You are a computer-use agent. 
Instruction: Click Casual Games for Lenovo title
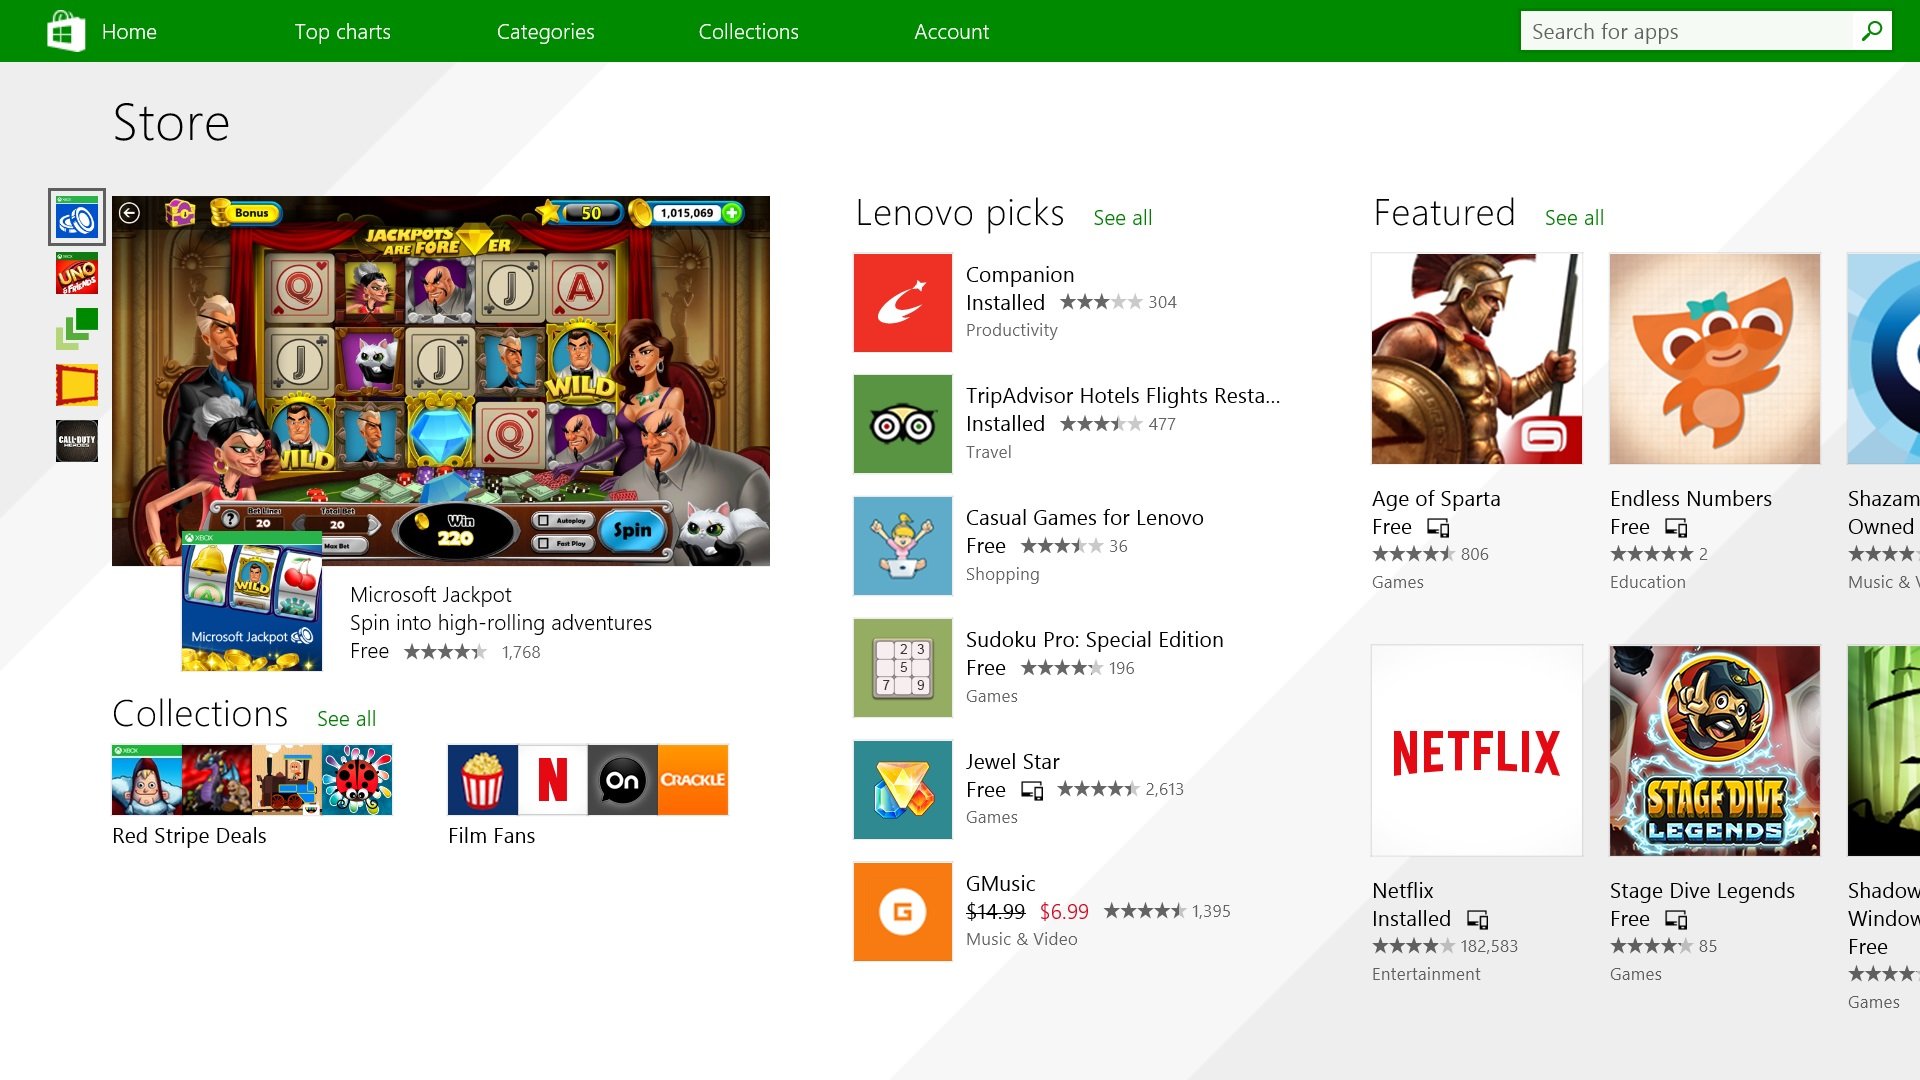[x=1084, y=518]
